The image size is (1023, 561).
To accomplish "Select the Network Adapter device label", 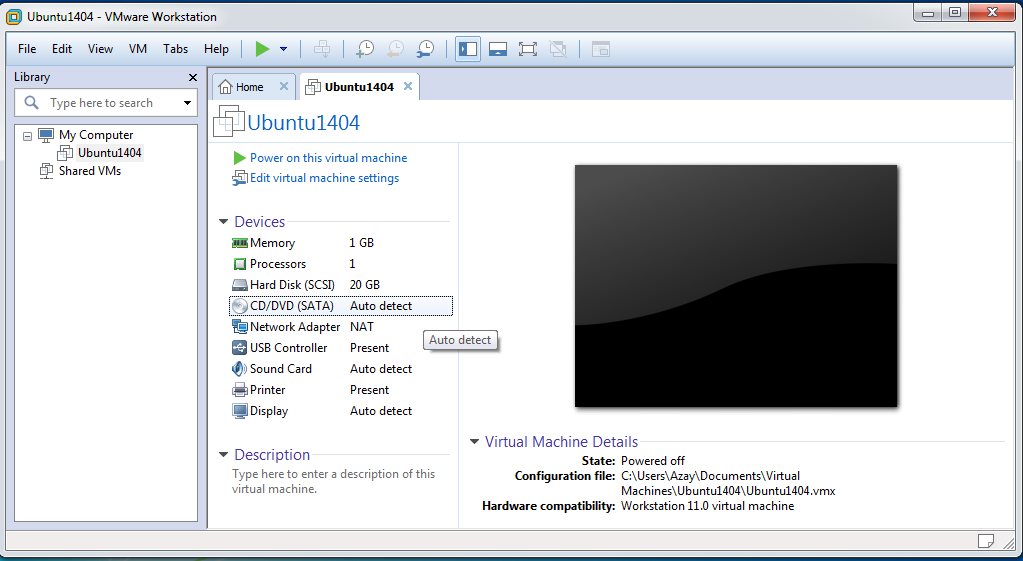I will click(x=295, y=327).
